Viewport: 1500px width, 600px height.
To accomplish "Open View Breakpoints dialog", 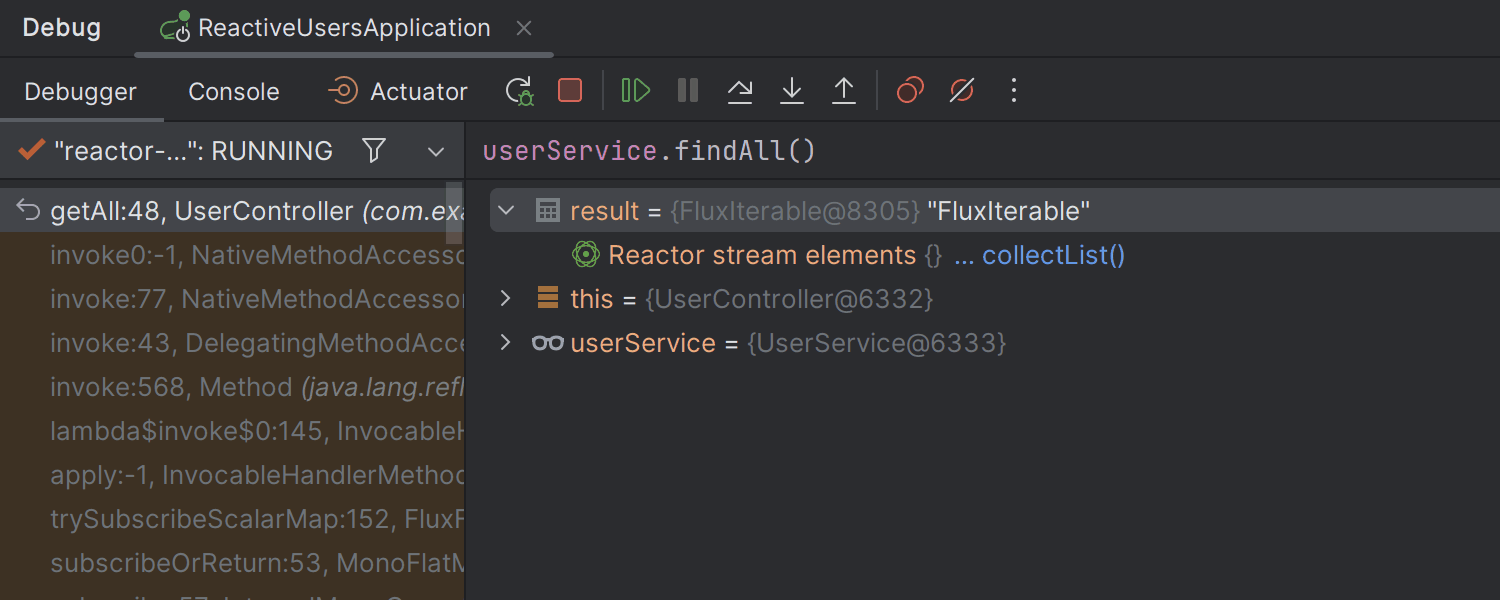I will [910, 91].
